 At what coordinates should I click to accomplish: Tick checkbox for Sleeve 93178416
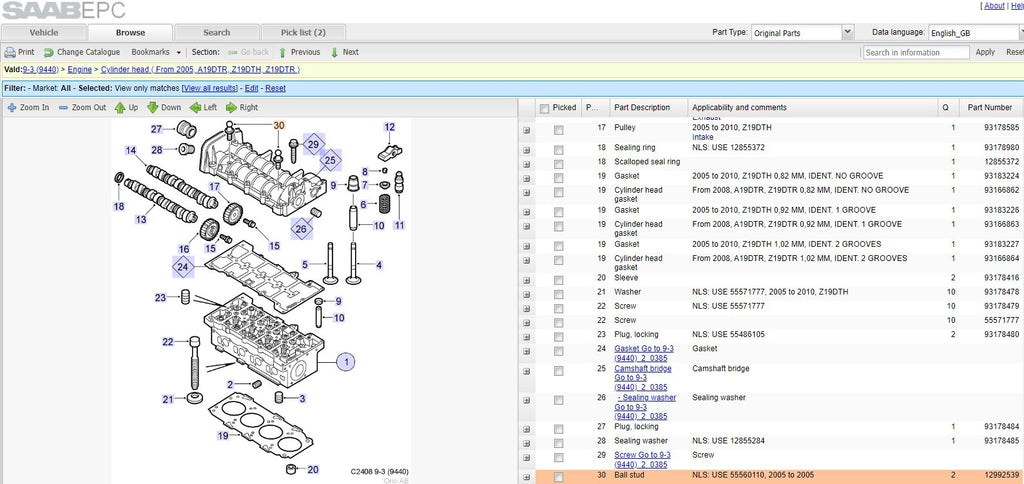(x=558, y=280)
